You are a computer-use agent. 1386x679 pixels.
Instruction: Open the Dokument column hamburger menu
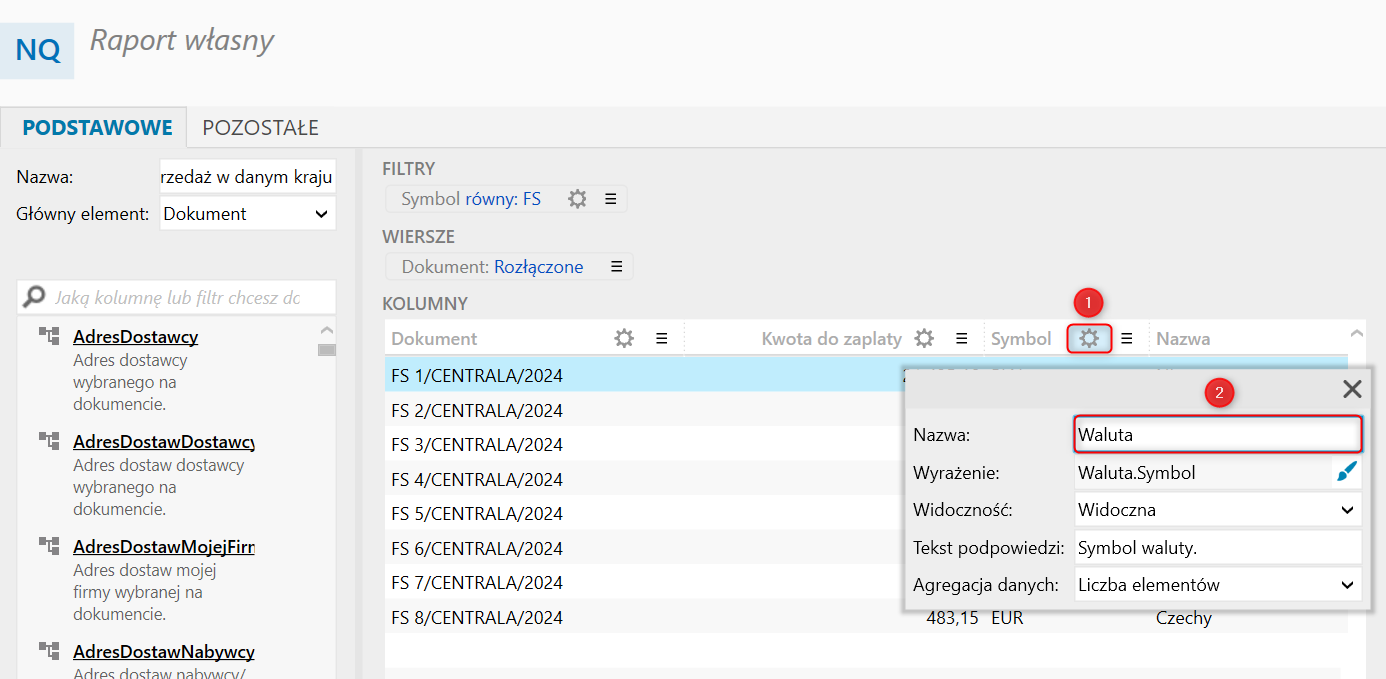661,339
